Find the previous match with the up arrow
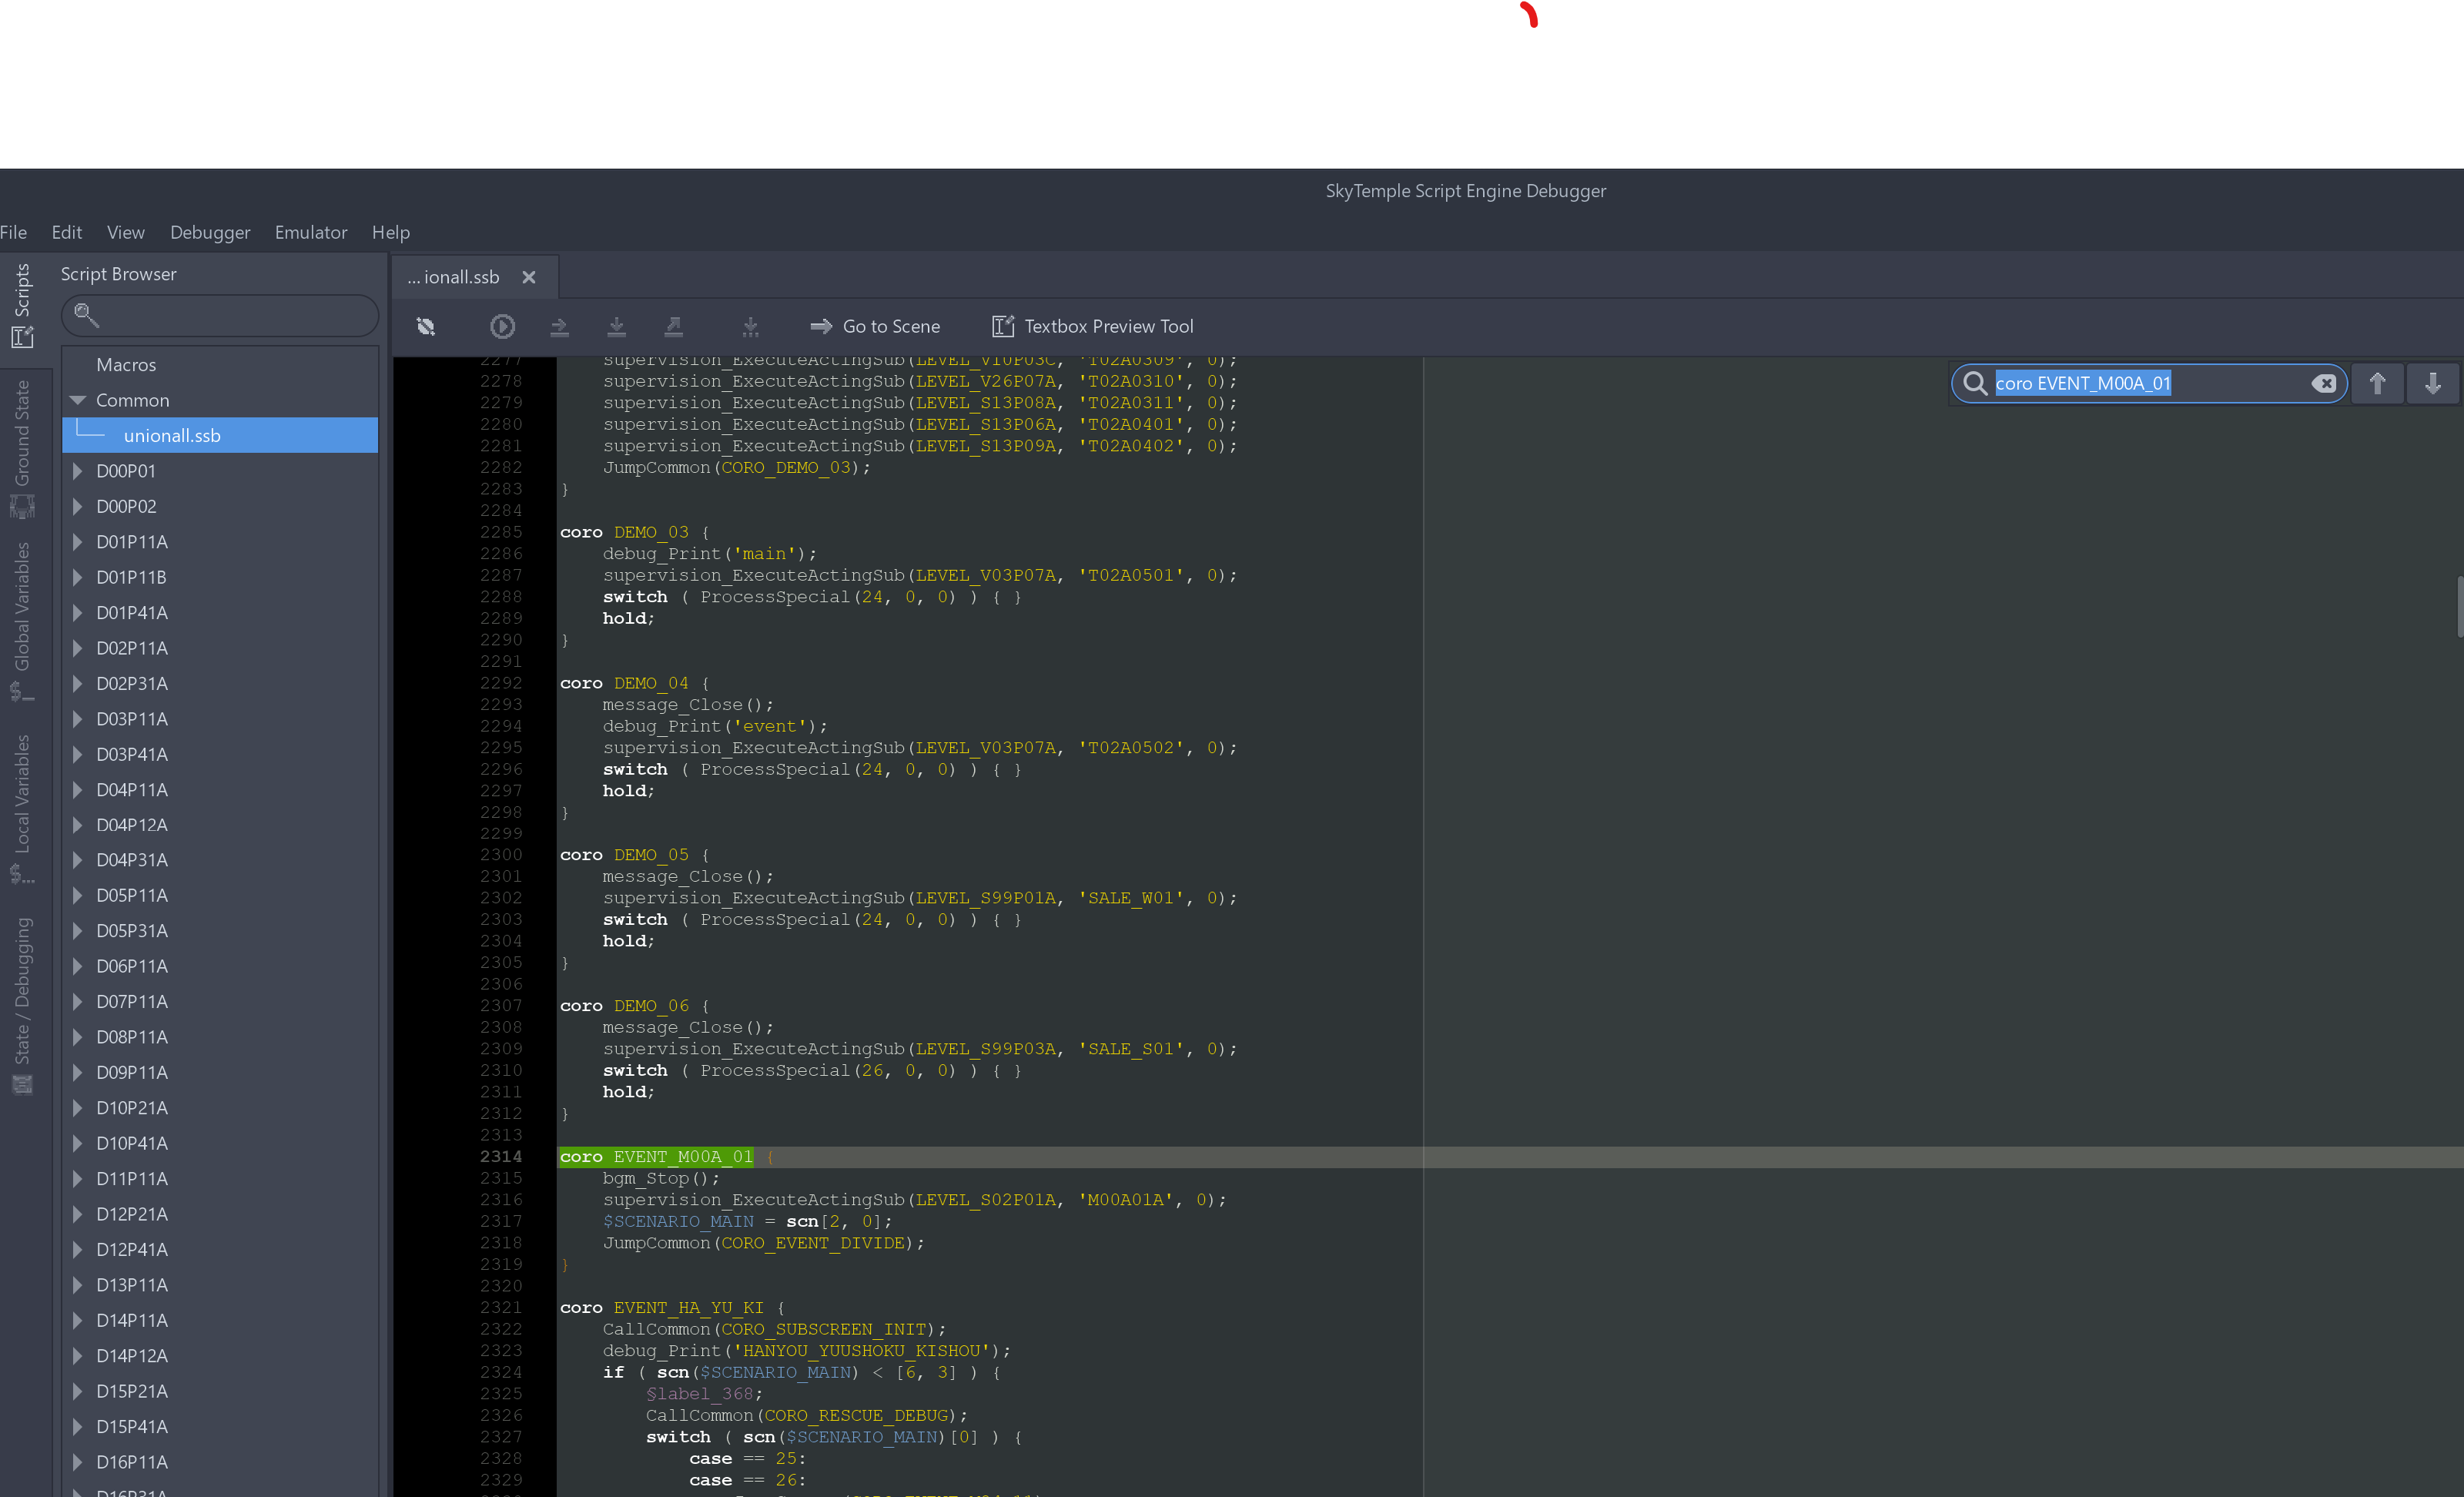 [x=2377, y=384]
